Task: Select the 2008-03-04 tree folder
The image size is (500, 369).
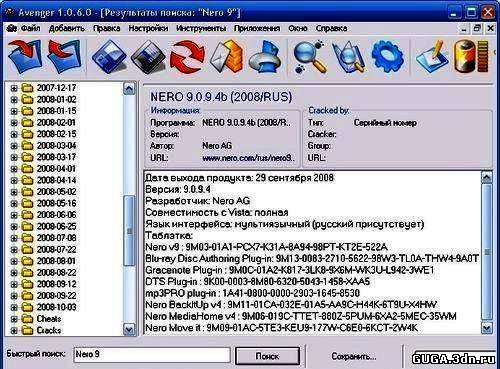Action: [x=56, y=146]
